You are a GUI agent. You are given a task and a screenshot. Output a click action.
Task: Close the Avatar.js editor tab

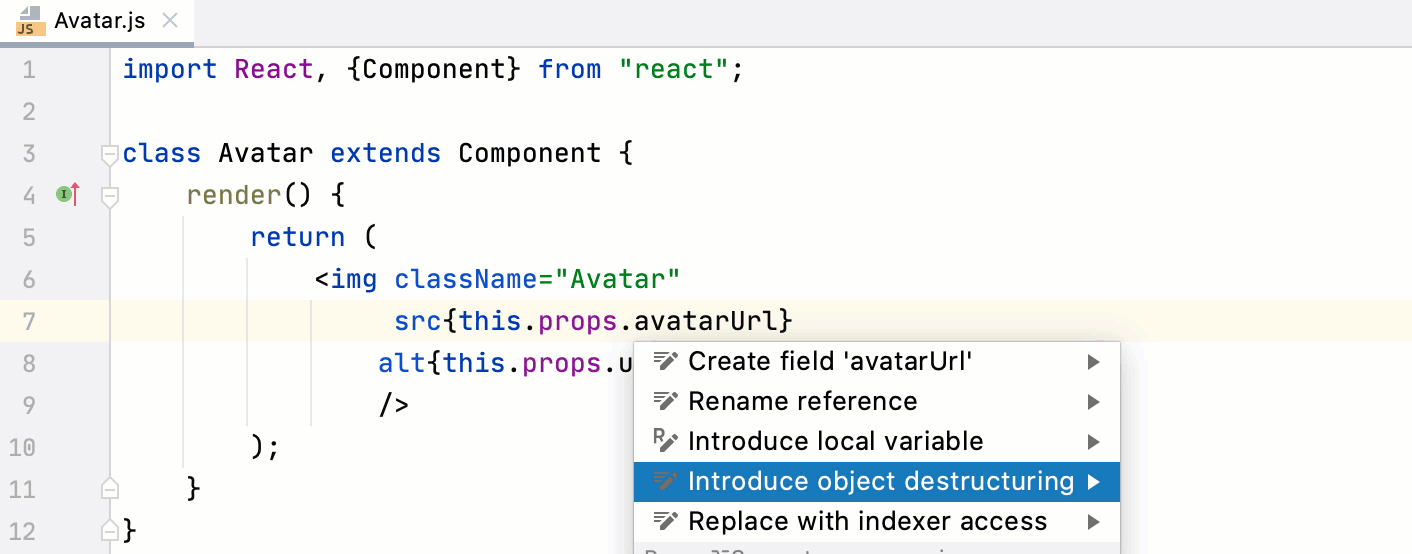pos(170,20)
